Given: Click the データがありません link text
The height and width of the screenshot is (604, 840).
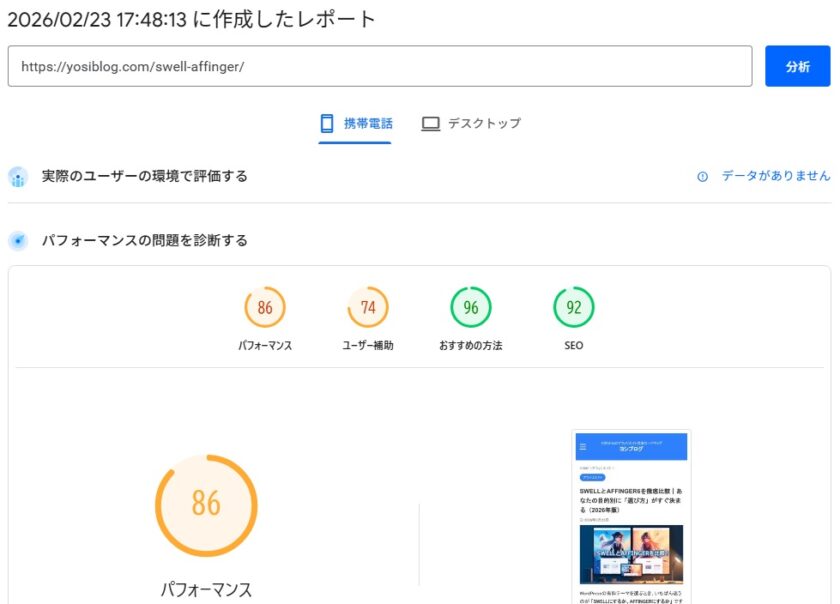Looking at the screenshot, I should click(776, 176).
